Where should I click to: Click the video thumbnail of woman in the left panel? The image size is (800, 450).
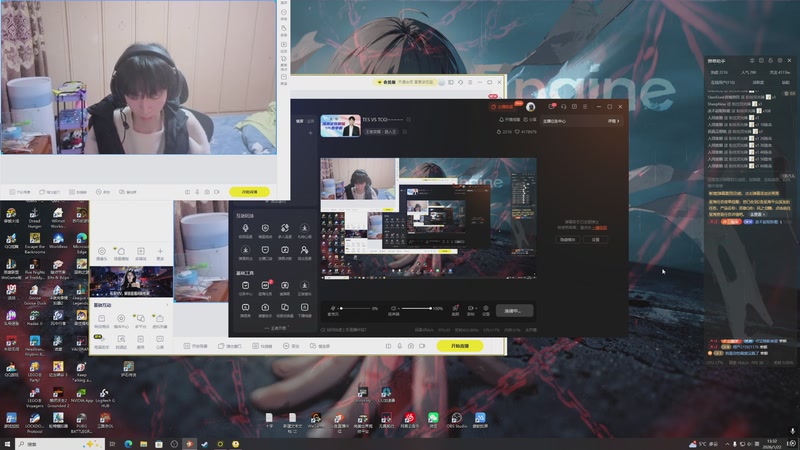pos(131,281)
